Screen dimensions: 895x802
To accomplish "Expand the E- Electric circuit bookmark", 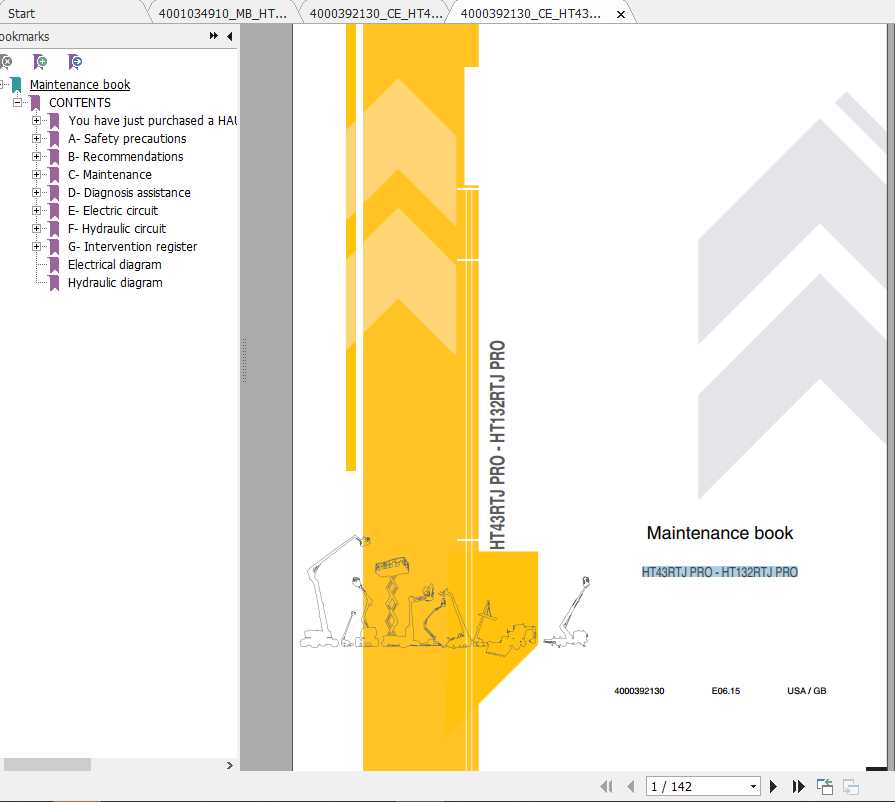I will click(37, 211).
